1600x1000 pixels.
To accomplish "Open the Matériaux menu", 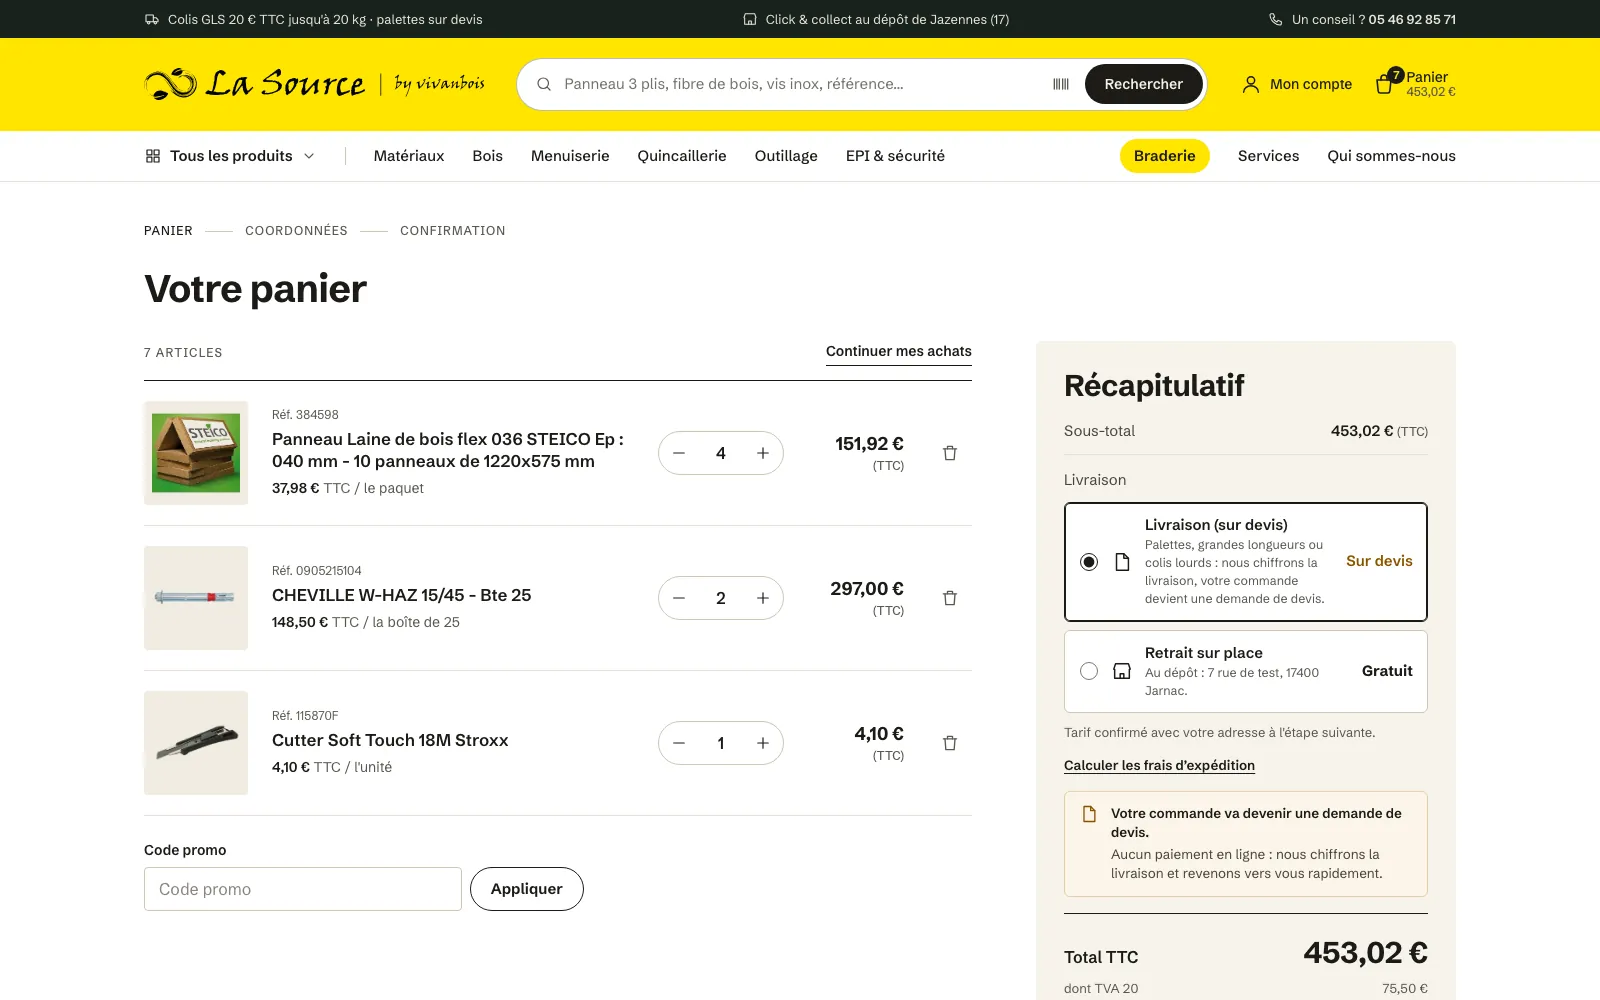I will tap(409, 156).
